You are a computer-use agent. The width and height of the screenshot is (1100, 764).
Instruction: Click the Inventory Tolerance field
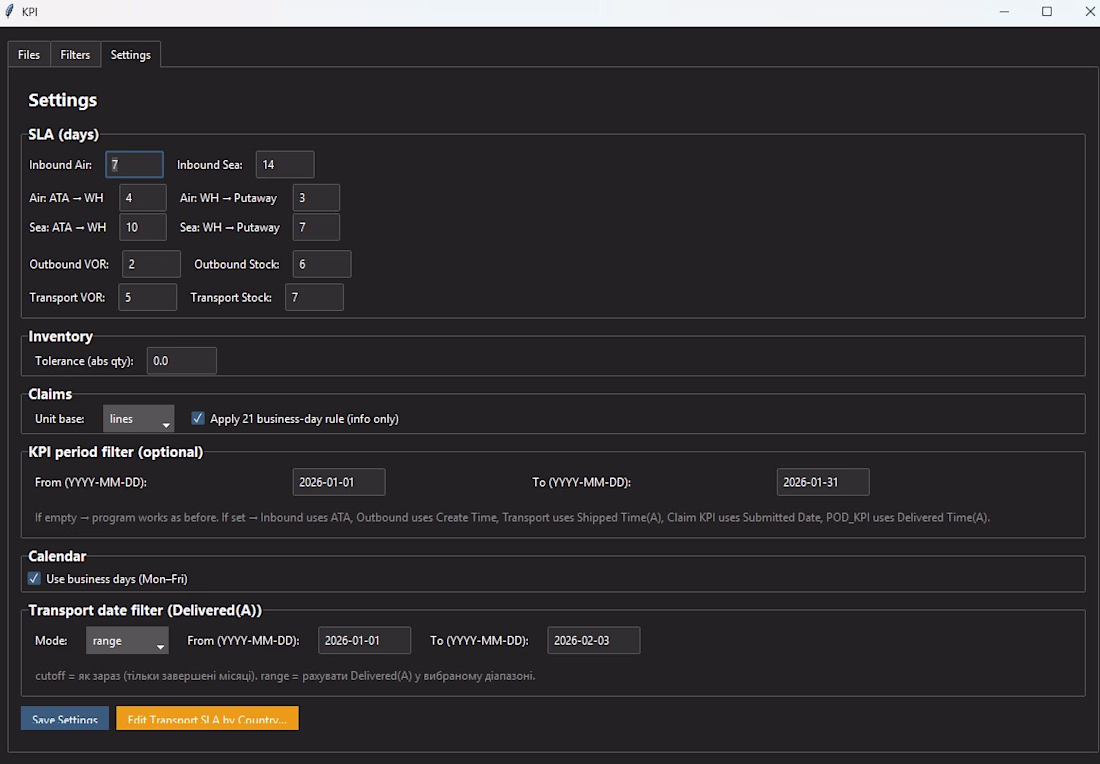[181, 361]
